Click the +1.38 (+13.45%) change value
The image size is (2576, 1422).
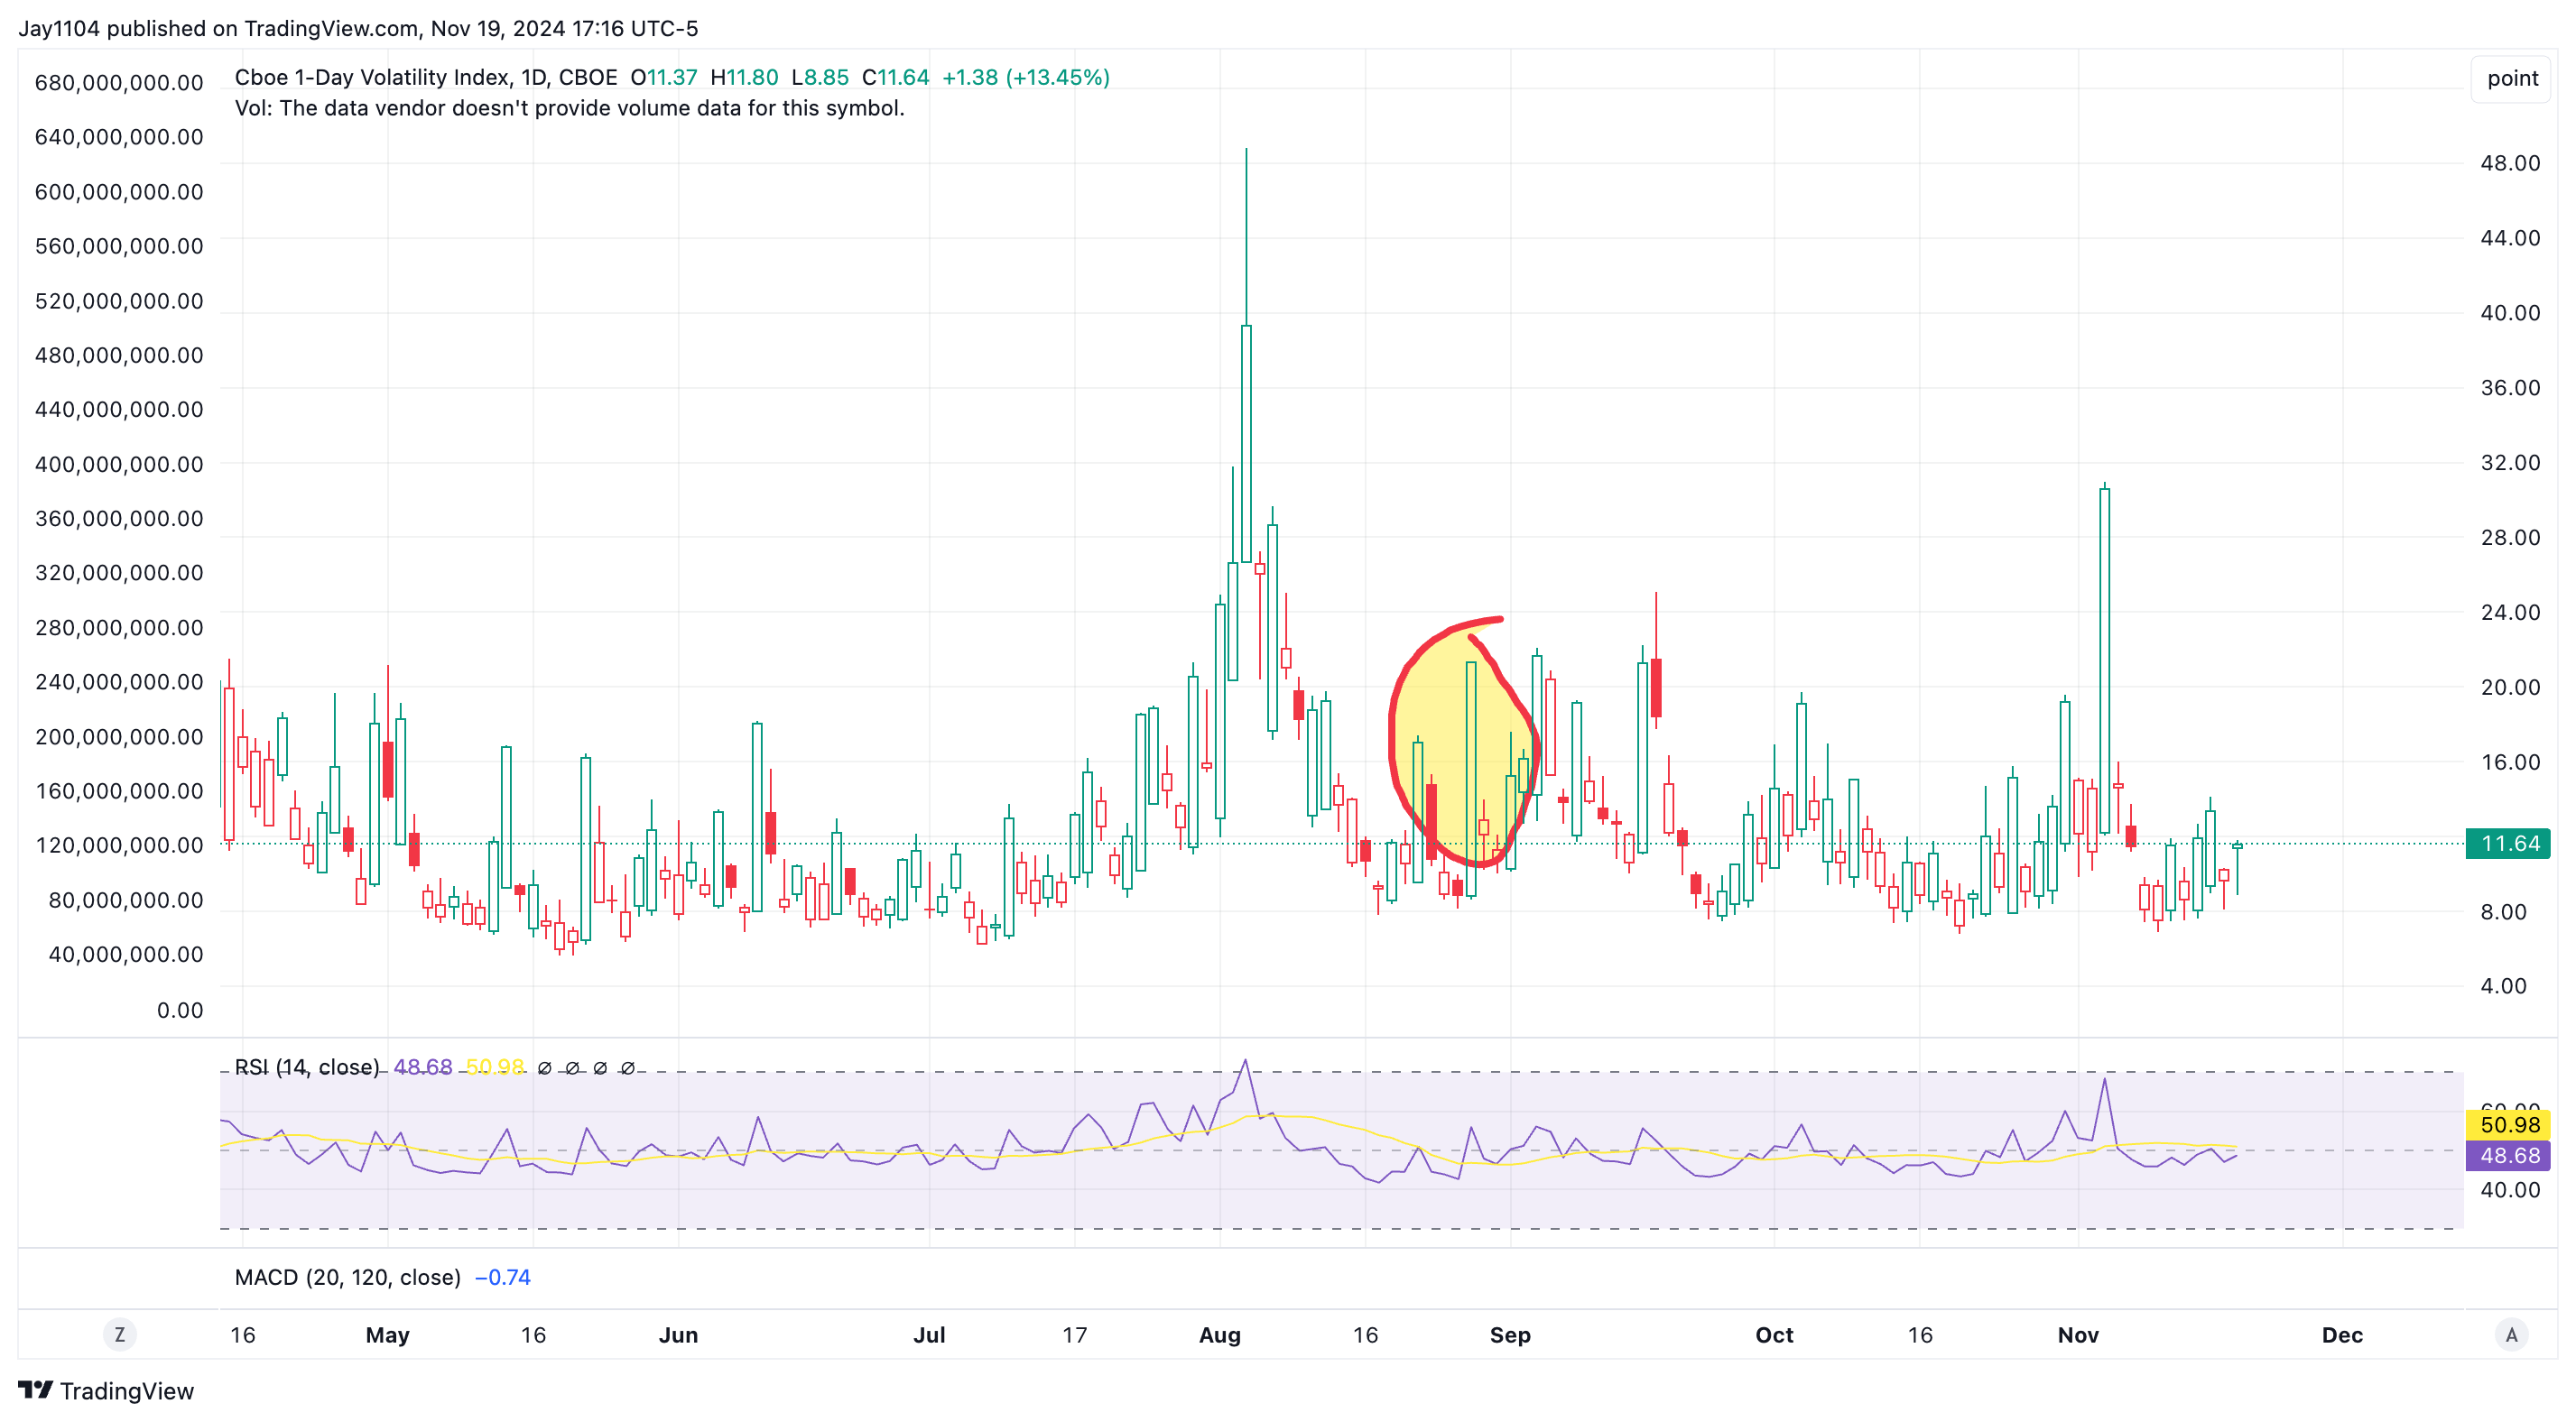pyautogui.click(x=1026, y=77)
